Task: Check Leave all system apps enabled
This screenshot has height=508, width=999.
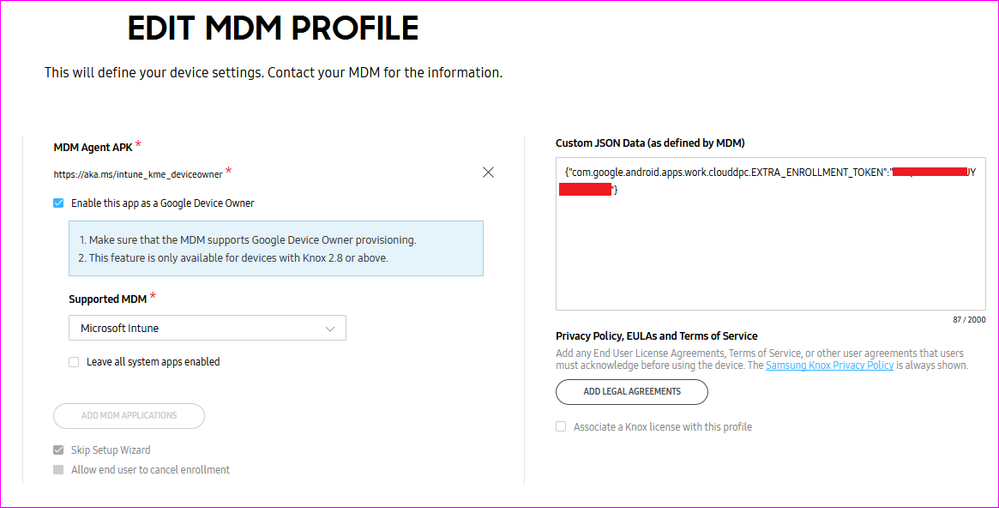Action: click(74, 362)
